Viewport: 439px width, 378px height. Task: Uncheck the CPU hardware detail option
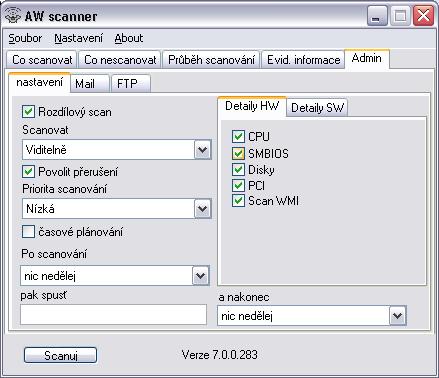238,136
